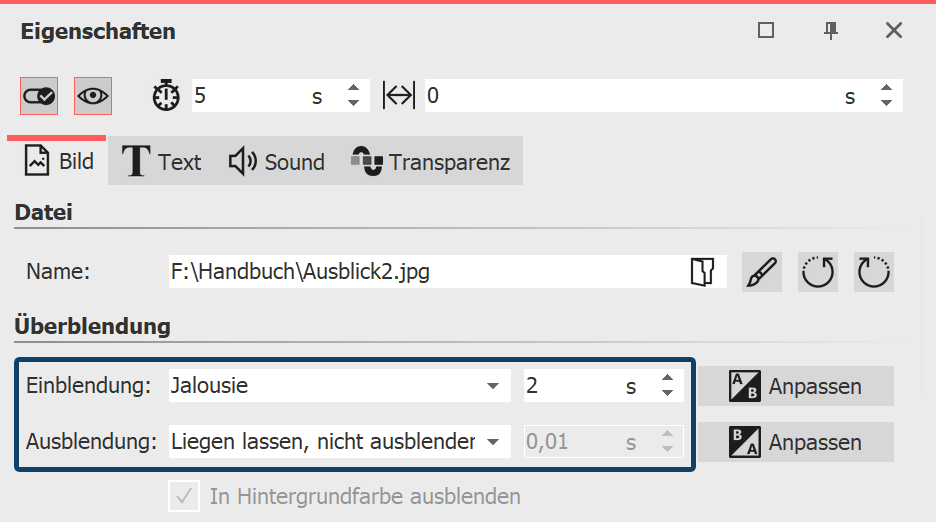936x522 pixels.
Task: Rotate image counterclockwise
Action: [x=818, y=271]
